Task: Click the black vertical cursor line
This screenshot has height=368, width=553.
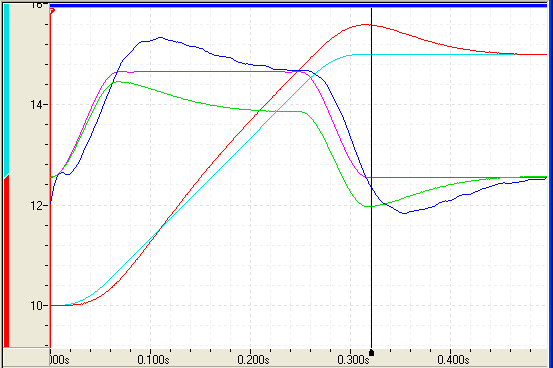Action: point(371,176)
